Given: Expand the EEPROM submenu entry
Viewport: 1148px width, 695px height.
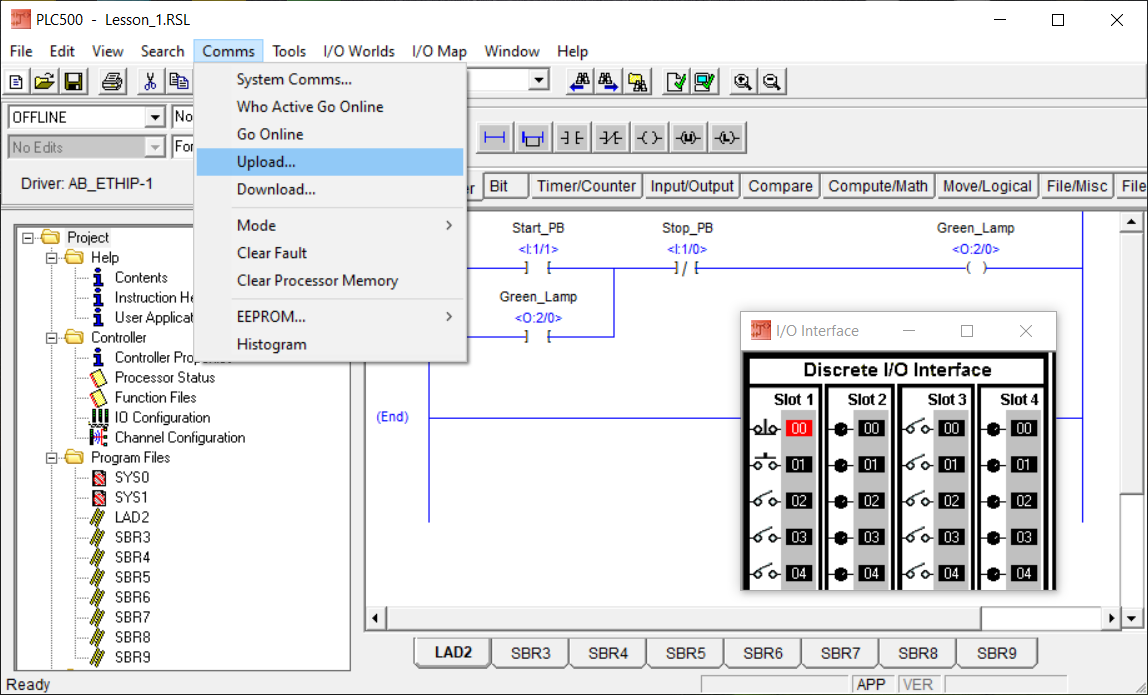Looking at the screenshot, I should 330,316.
